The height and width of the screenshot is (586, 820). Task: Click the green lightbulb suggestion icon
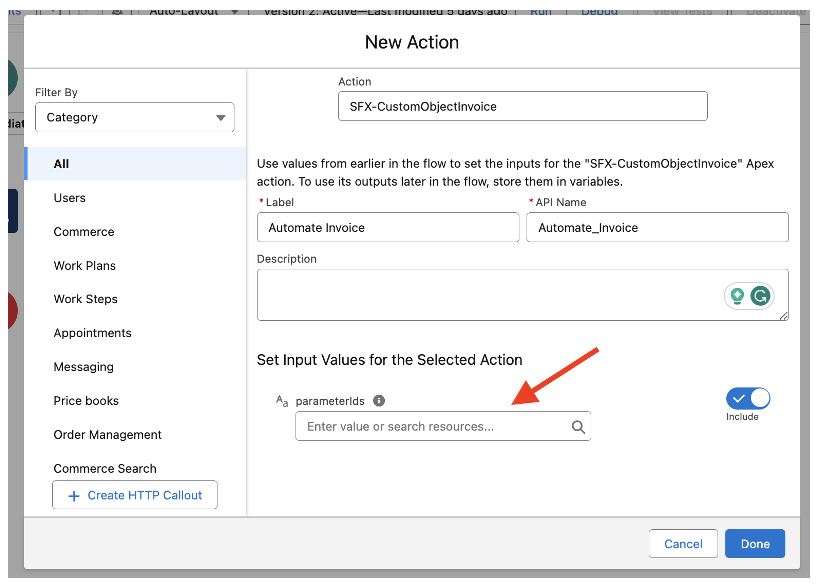(738, 296)
